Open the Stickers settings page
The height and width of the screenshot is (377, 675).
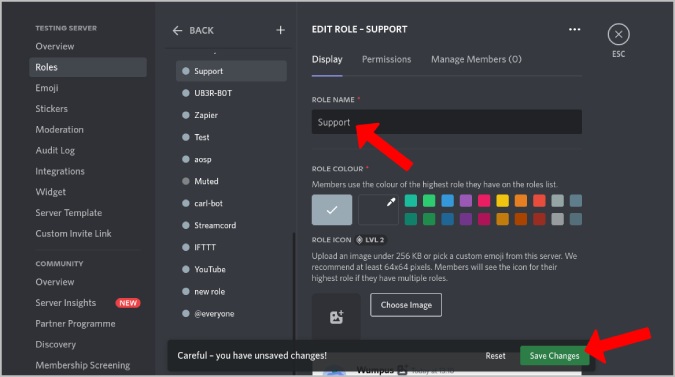pyautogui.click(x=51, y=109)
